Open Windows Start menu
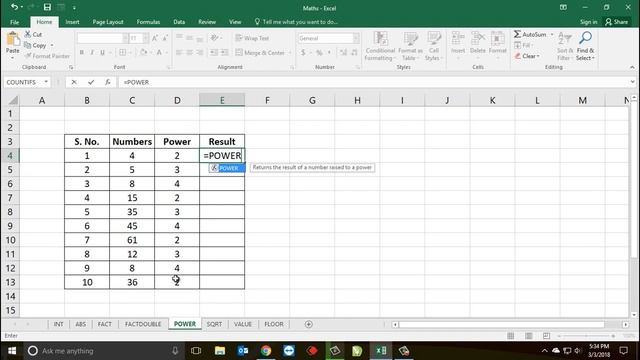Image resolution: width=640 pixels, height=360 pixels. pos(11,351)
